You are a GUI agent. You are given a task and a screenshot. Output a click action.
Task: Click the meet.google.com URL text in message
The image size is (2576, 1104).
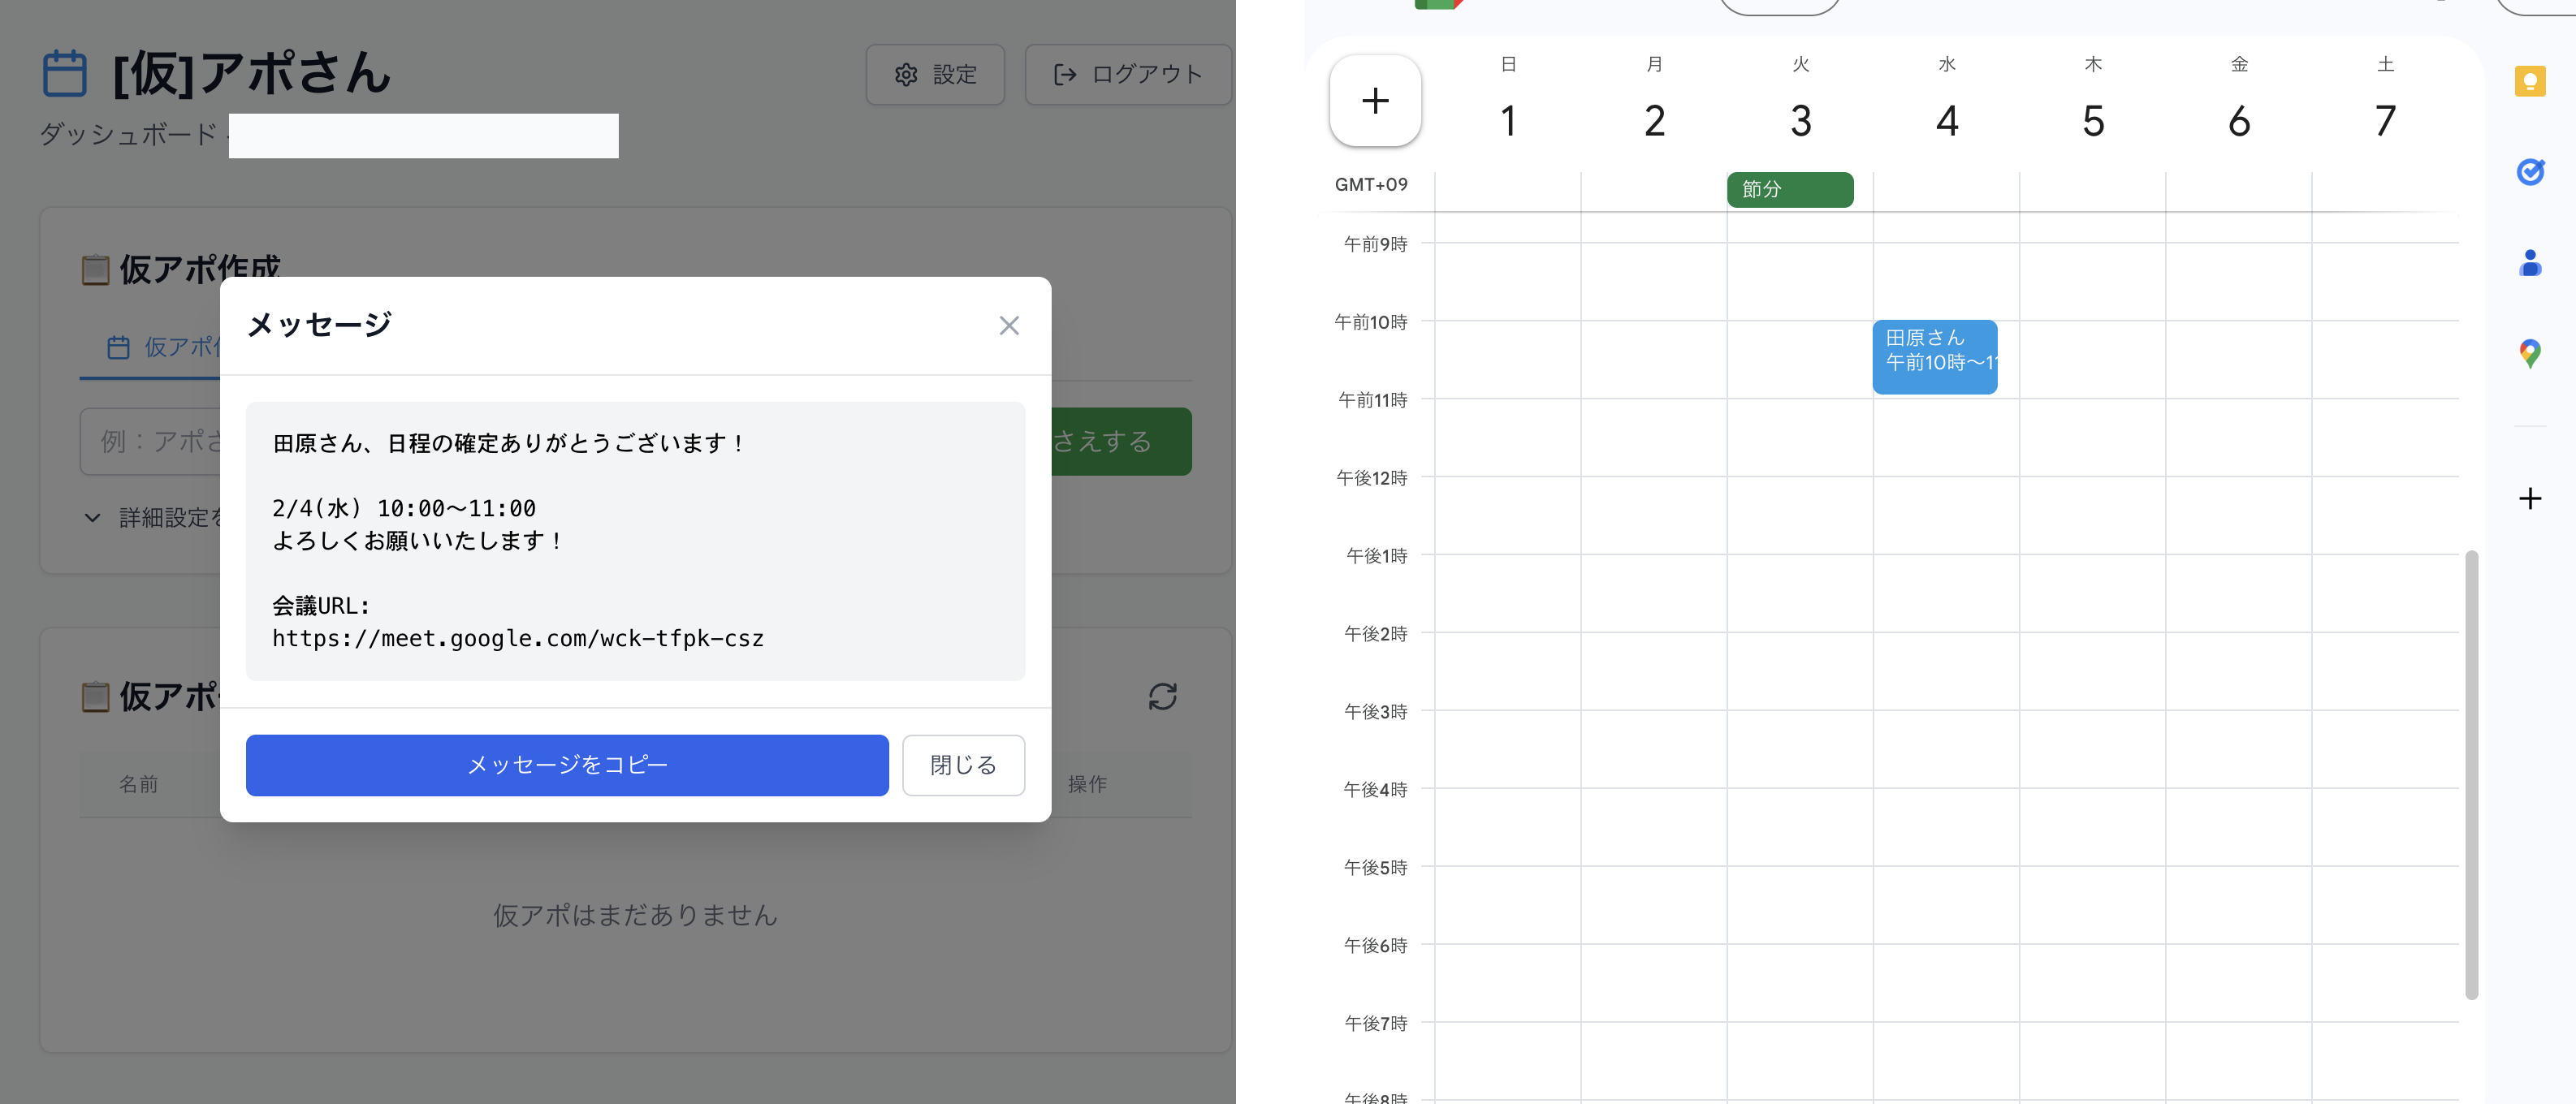click(518, 639)
